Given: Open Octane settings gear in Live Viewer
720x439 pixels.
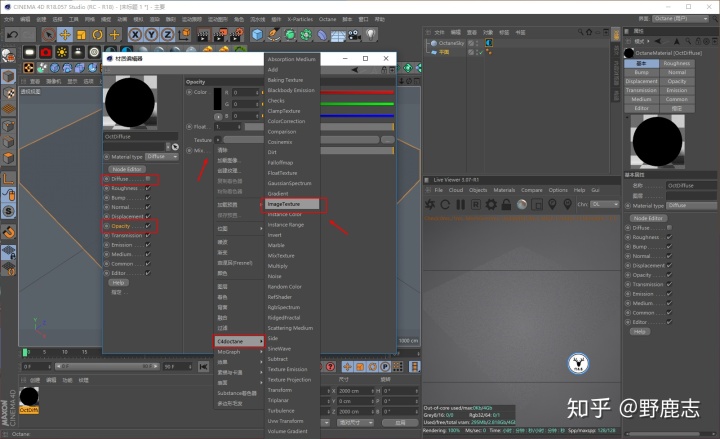Looking at the screenshot, I should (491, 204).
